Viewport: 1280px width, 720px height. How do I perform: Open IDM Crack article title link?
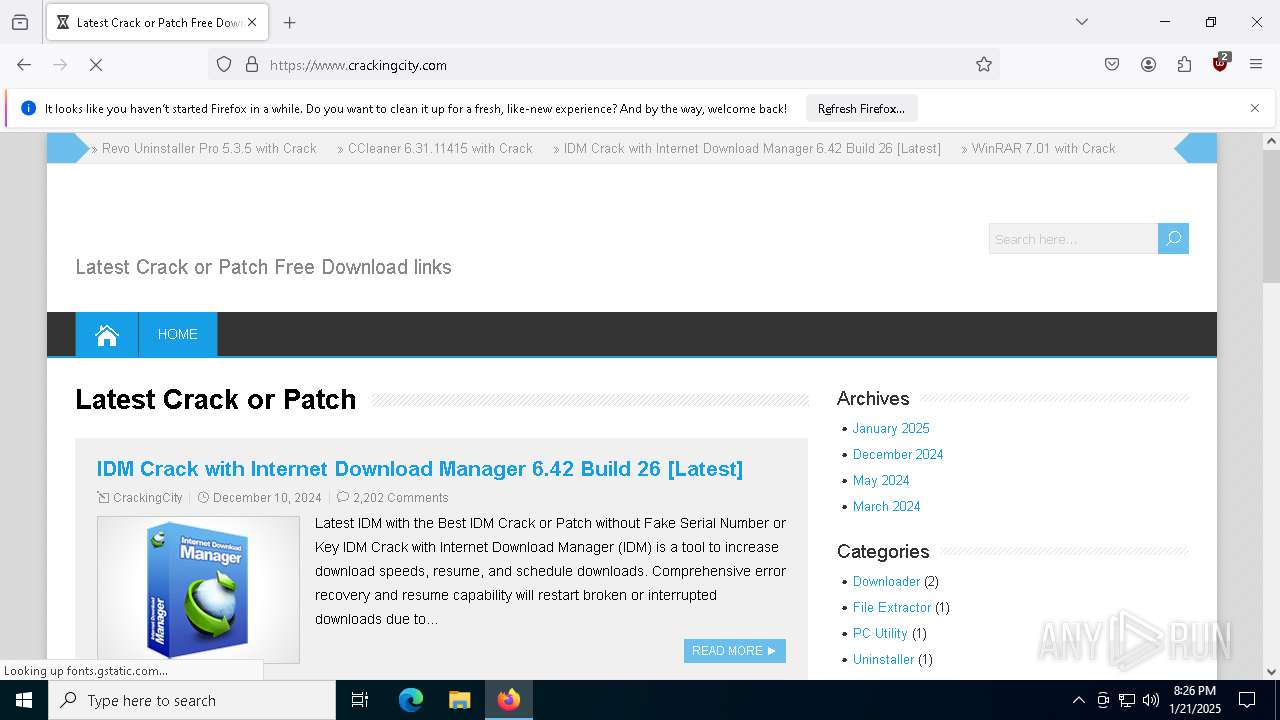coord(420,468)
